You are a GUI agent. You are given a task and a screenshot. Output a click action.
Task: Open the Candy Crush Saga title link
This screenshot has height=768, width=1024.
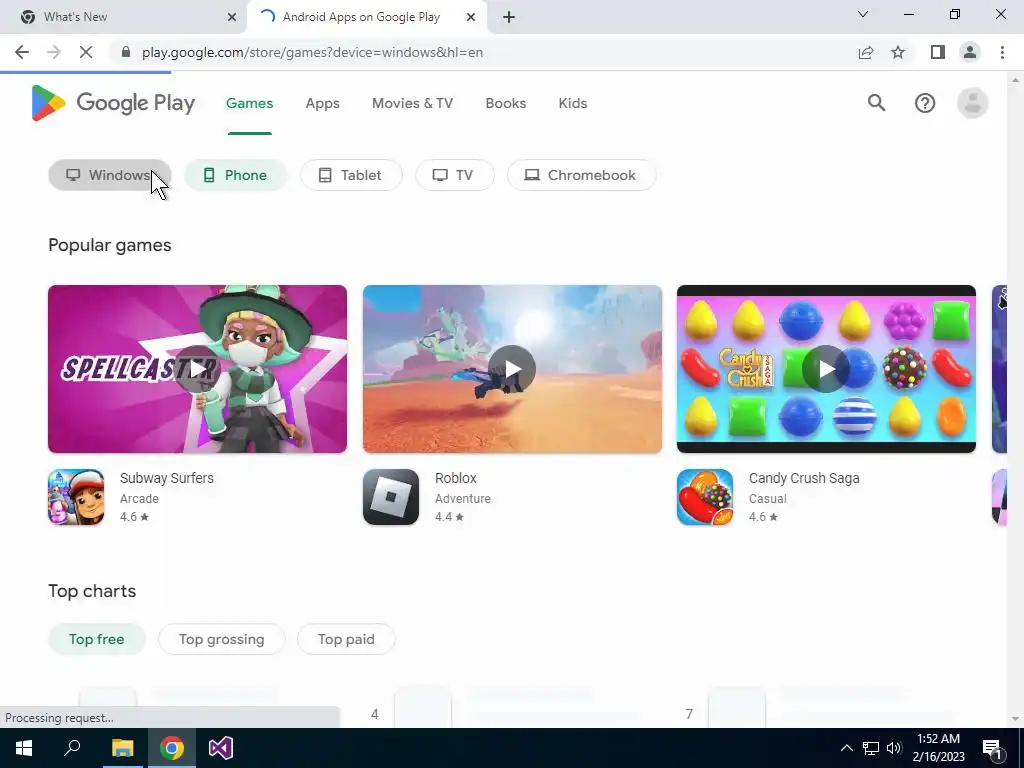pos(804,478)
